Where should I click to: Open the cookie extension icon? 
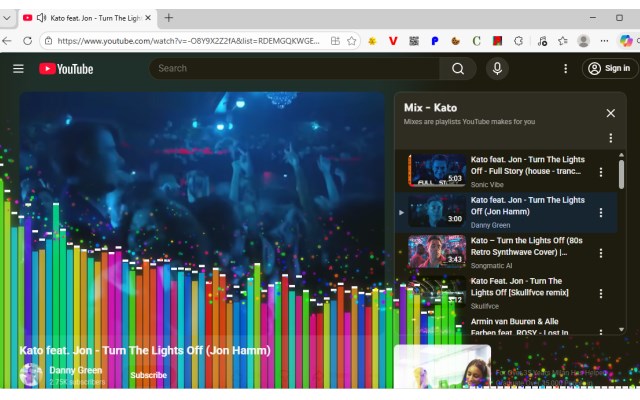coord(456,41)
